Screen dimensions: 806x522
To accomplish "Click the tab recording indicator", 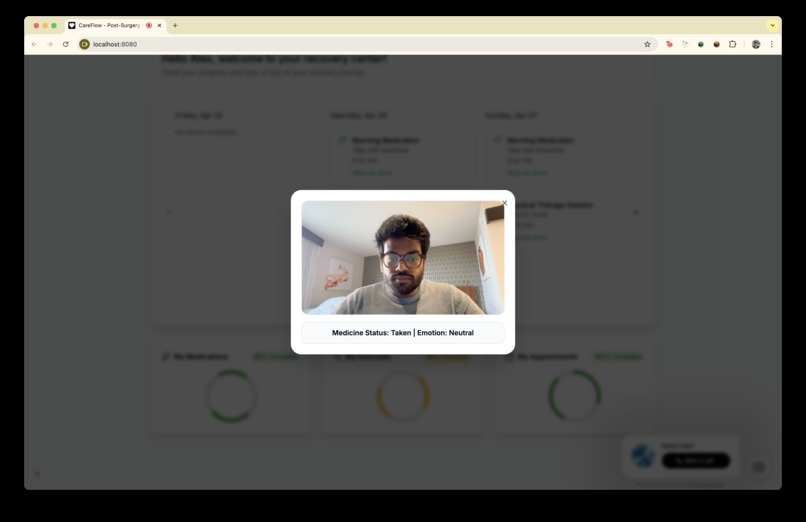I will 149,25.
